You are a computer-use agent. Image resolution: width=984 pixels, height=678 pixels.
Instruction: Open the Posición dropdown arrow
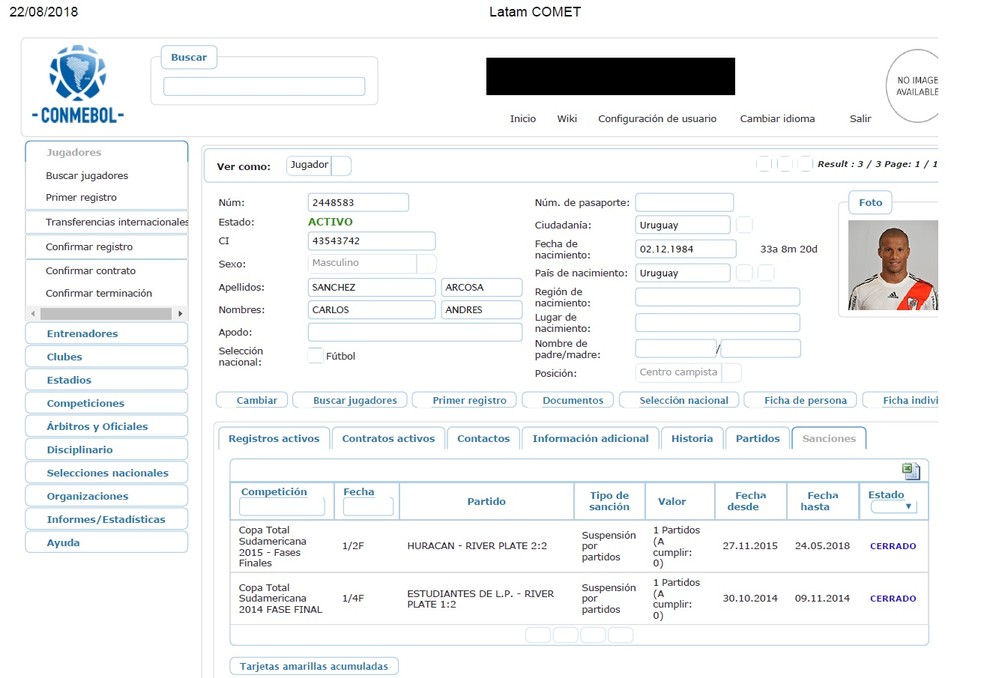coord(731,373)
